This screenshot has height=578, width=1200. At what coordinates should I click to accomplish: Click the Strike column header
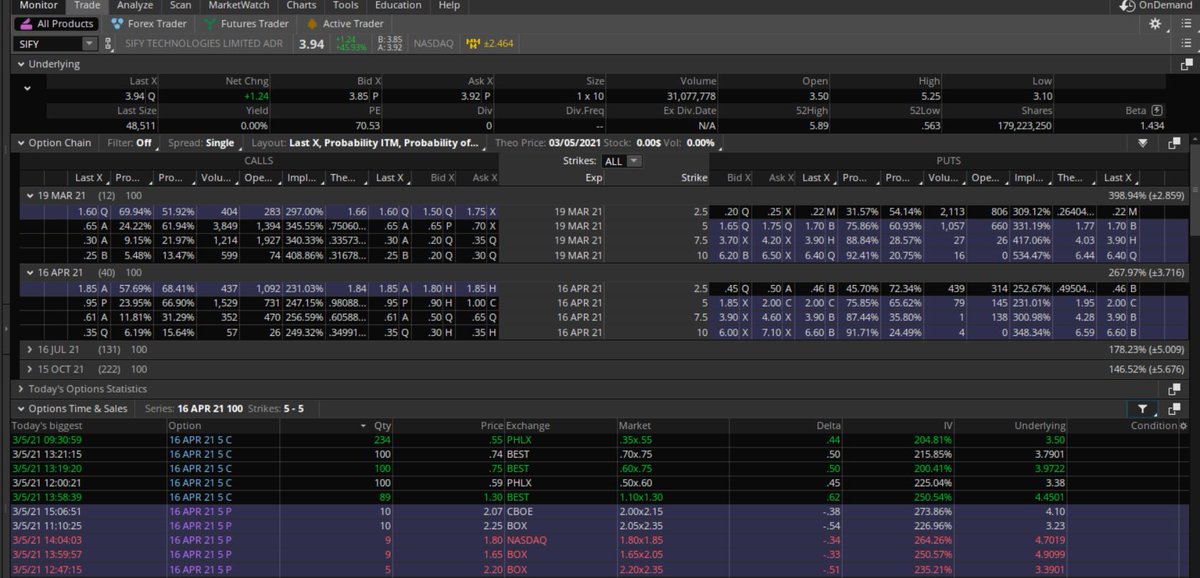pos(693,178)
